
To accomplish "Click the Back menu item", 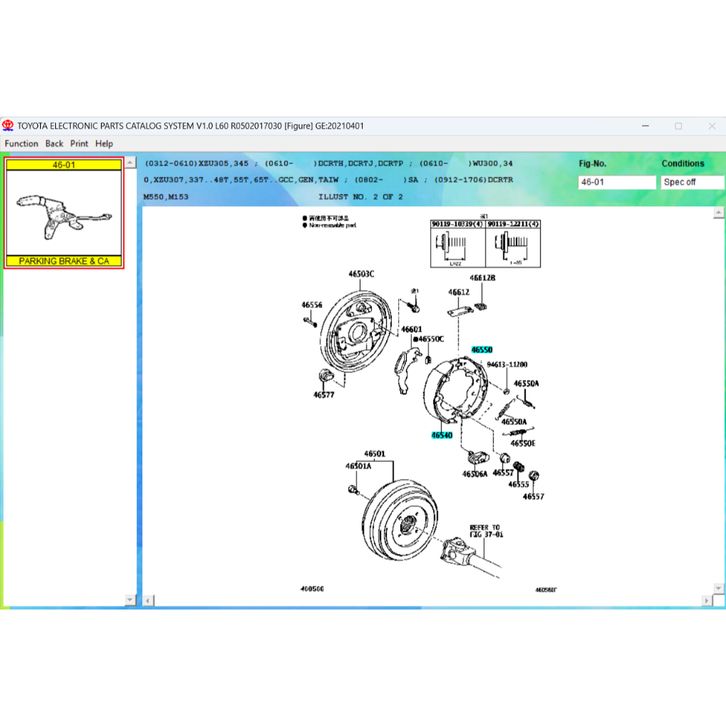I will pyautogui.click(x=54, y=144).
